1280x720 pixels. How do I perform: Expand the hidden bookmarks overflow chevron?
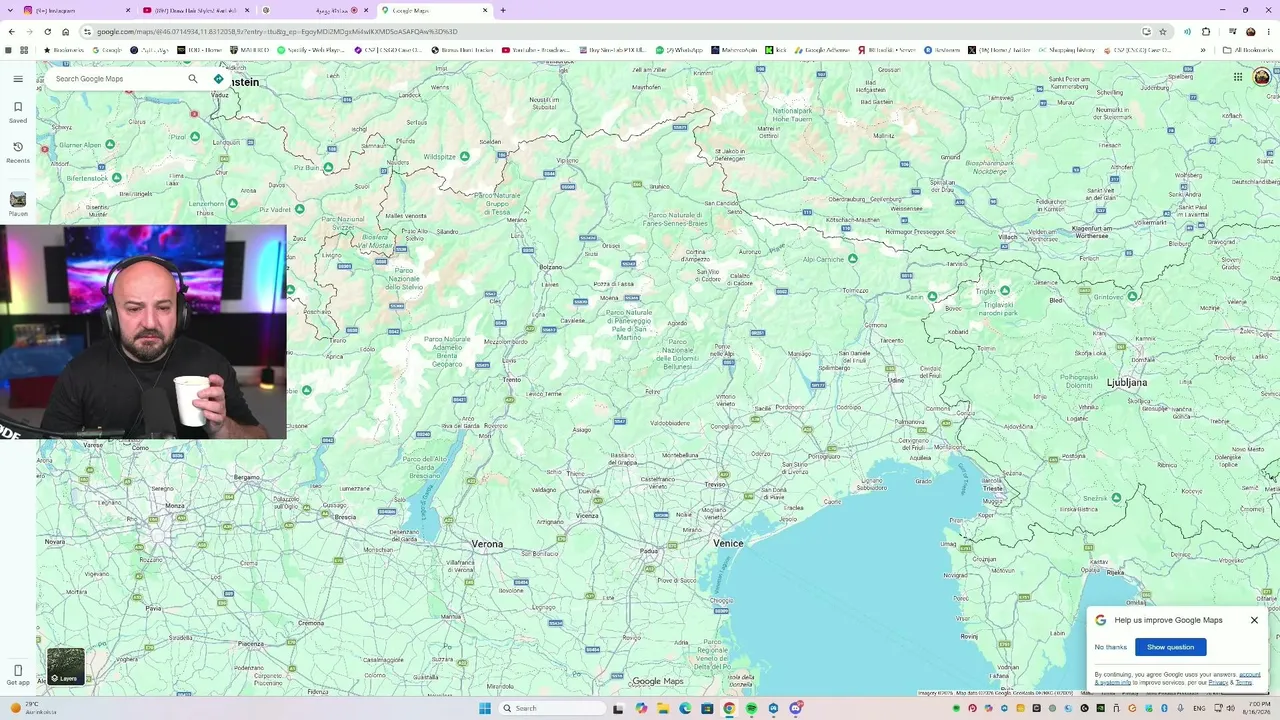(1203, 50)
